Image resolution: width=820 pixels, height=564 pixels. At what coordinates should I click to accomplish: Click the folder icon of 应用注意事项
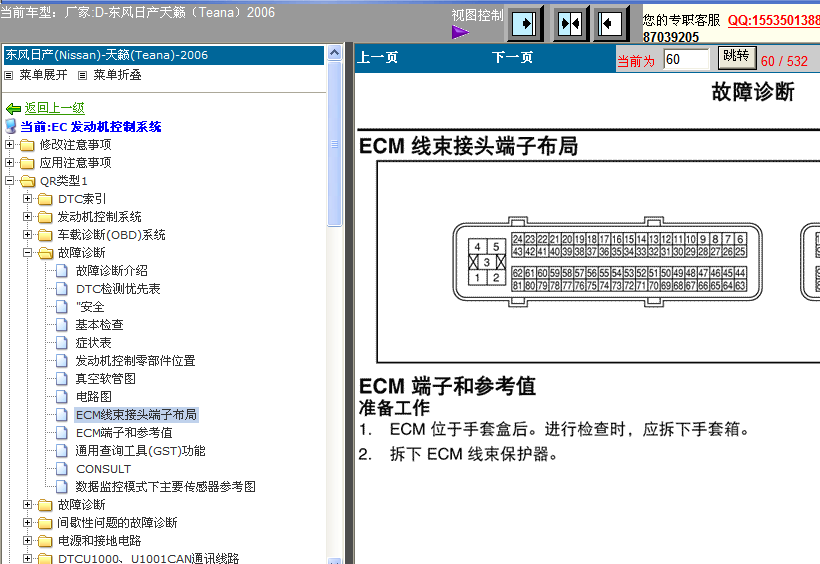coord(27,163)
